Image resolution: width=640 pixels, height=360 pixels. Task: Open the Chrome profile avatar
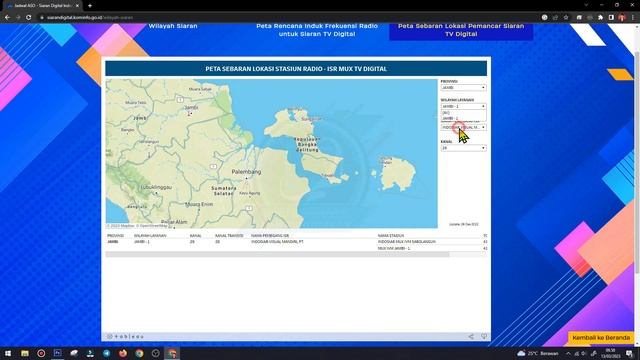click(x=622, y=18)
